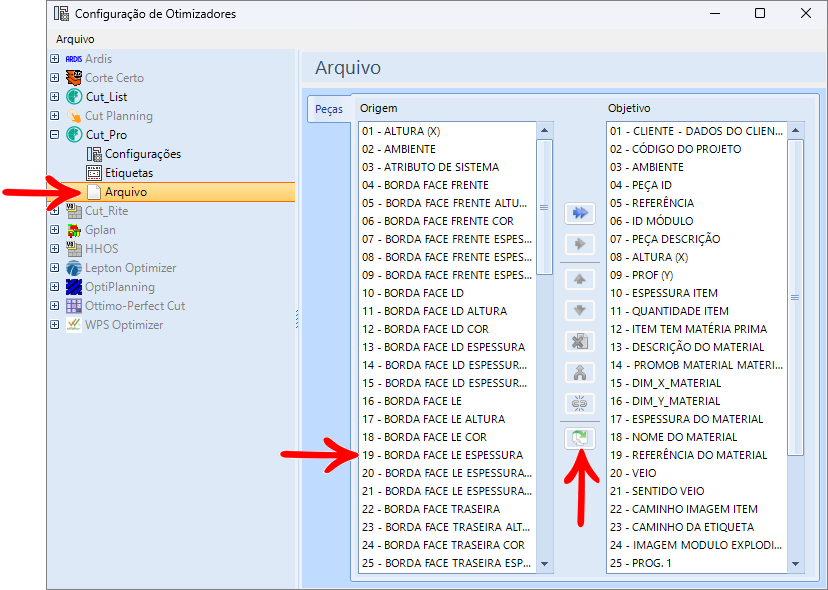Select '20 - VEIO' in Objetivo

pos(697,473)
